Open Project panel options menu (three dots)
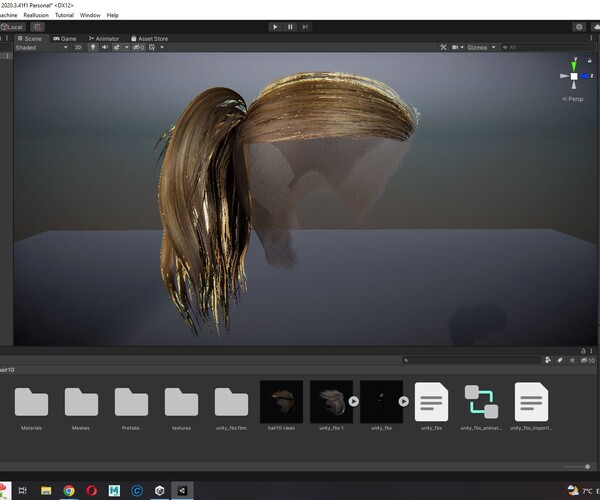The height and width of the screenshot is (500, 600). [x=591, y=351]
